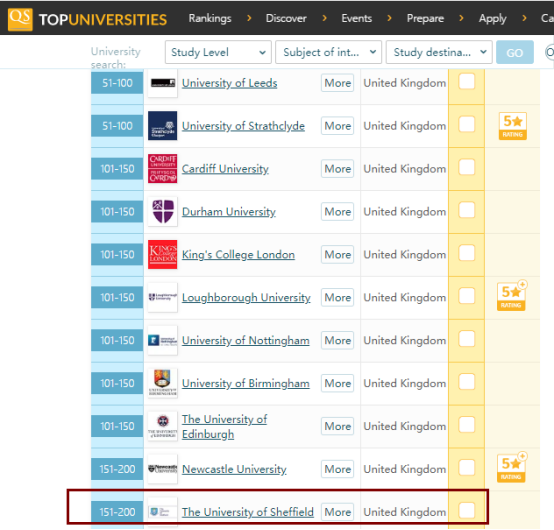Screen dimensions: 554x530
Task: Click 5-star plus rating badge for Newcastle
Action: [x=512, y=467]
